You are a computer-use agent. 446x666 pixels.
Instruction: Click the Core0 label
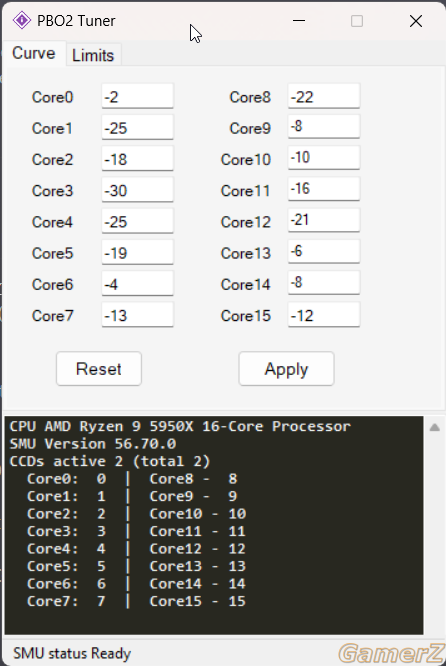coord(53,97)
